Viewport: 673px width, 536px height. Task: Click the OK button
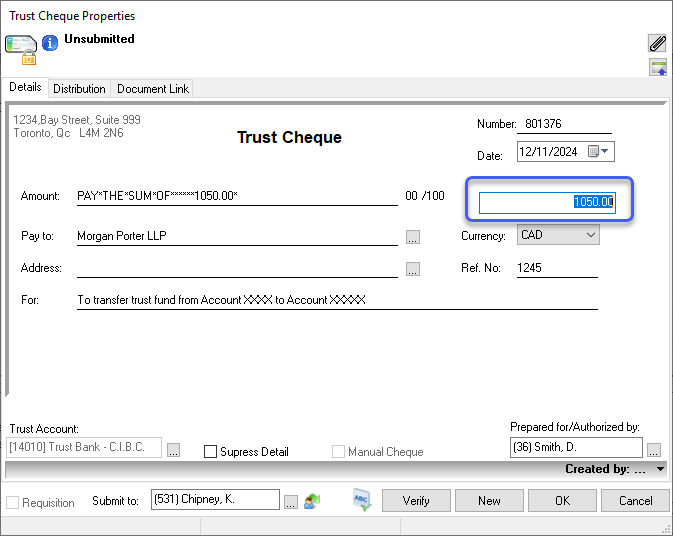click(562, 500)
